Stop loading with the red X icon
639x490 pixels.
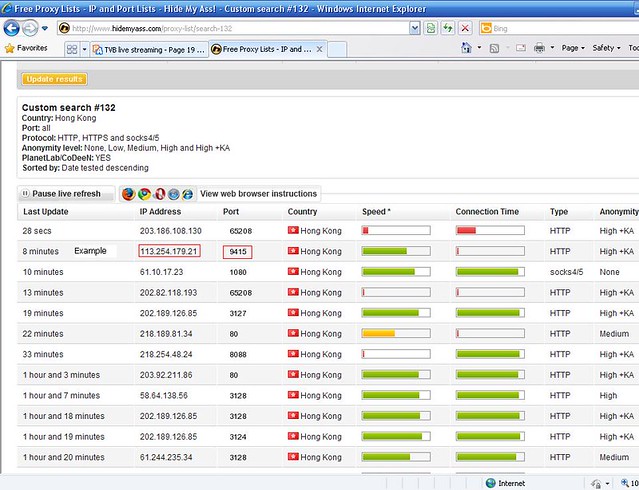465,29
